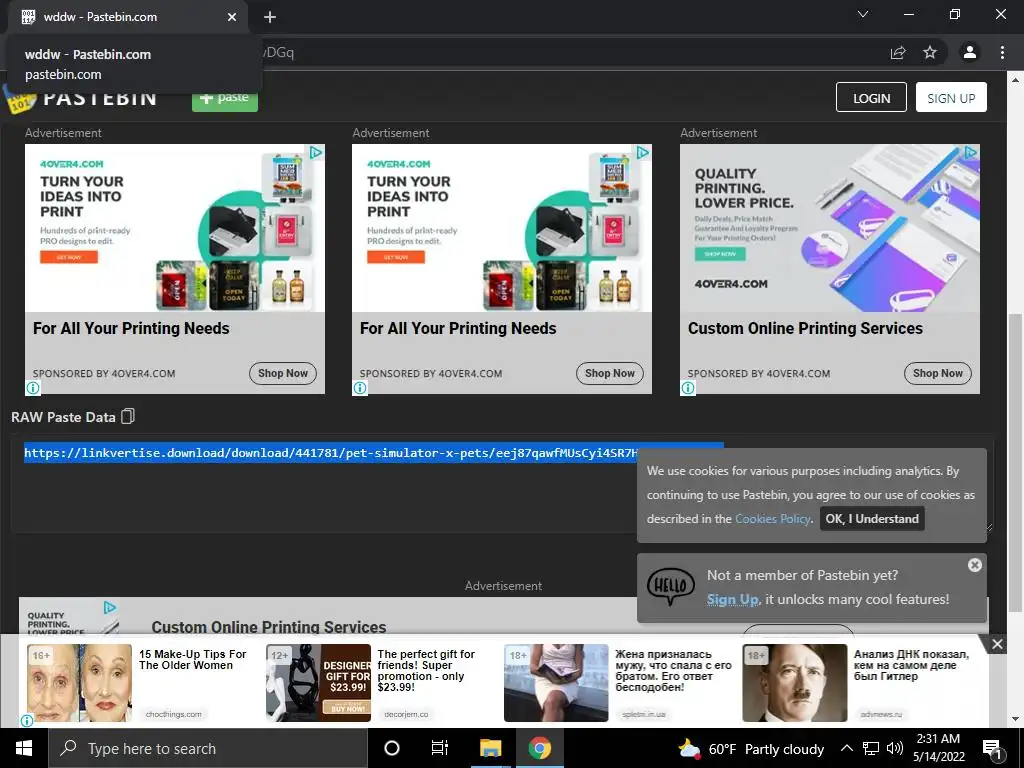Click Shop Now on Custom Online Printing ad
Viewport: 1024px width, 768px height.
[x=938, y=374]
